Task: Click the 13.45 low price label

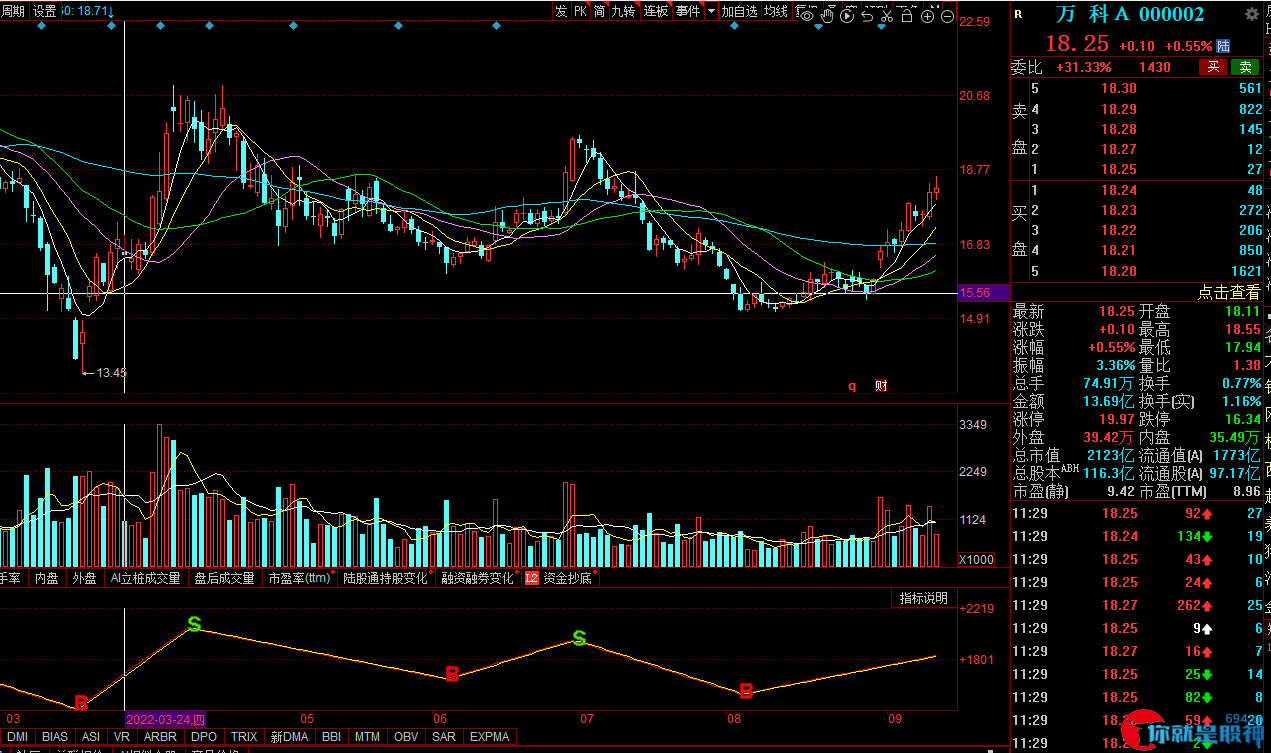Action: [x=111, y=372]
